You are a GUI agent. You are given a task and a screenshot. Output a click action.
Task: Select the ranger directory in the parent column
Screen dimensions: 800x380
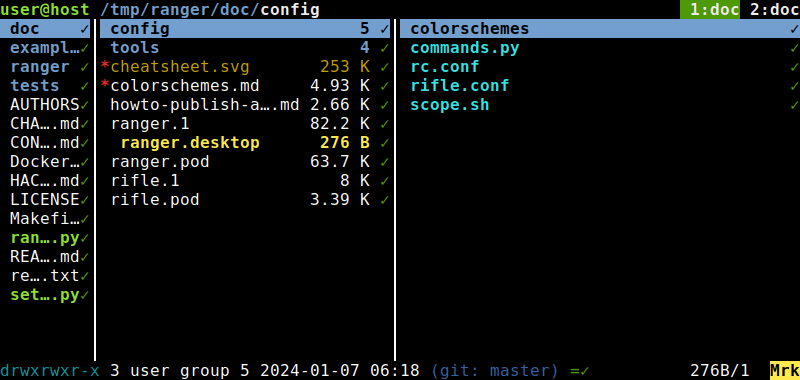tap(45, 67)
